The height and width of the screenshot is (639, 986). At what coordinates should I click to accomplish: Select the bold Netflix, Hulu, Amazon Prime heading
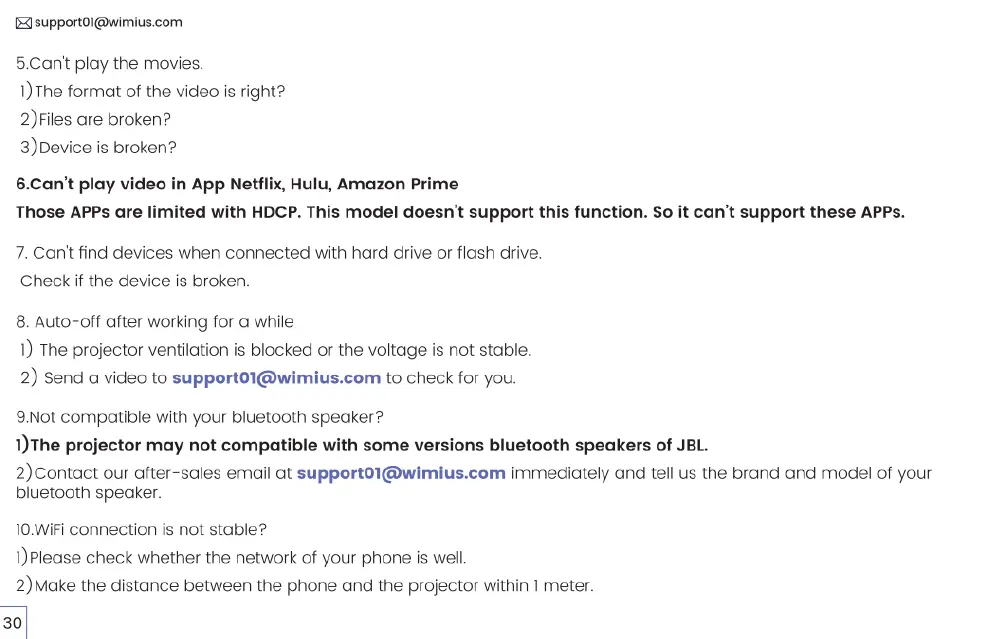[237, 184]
